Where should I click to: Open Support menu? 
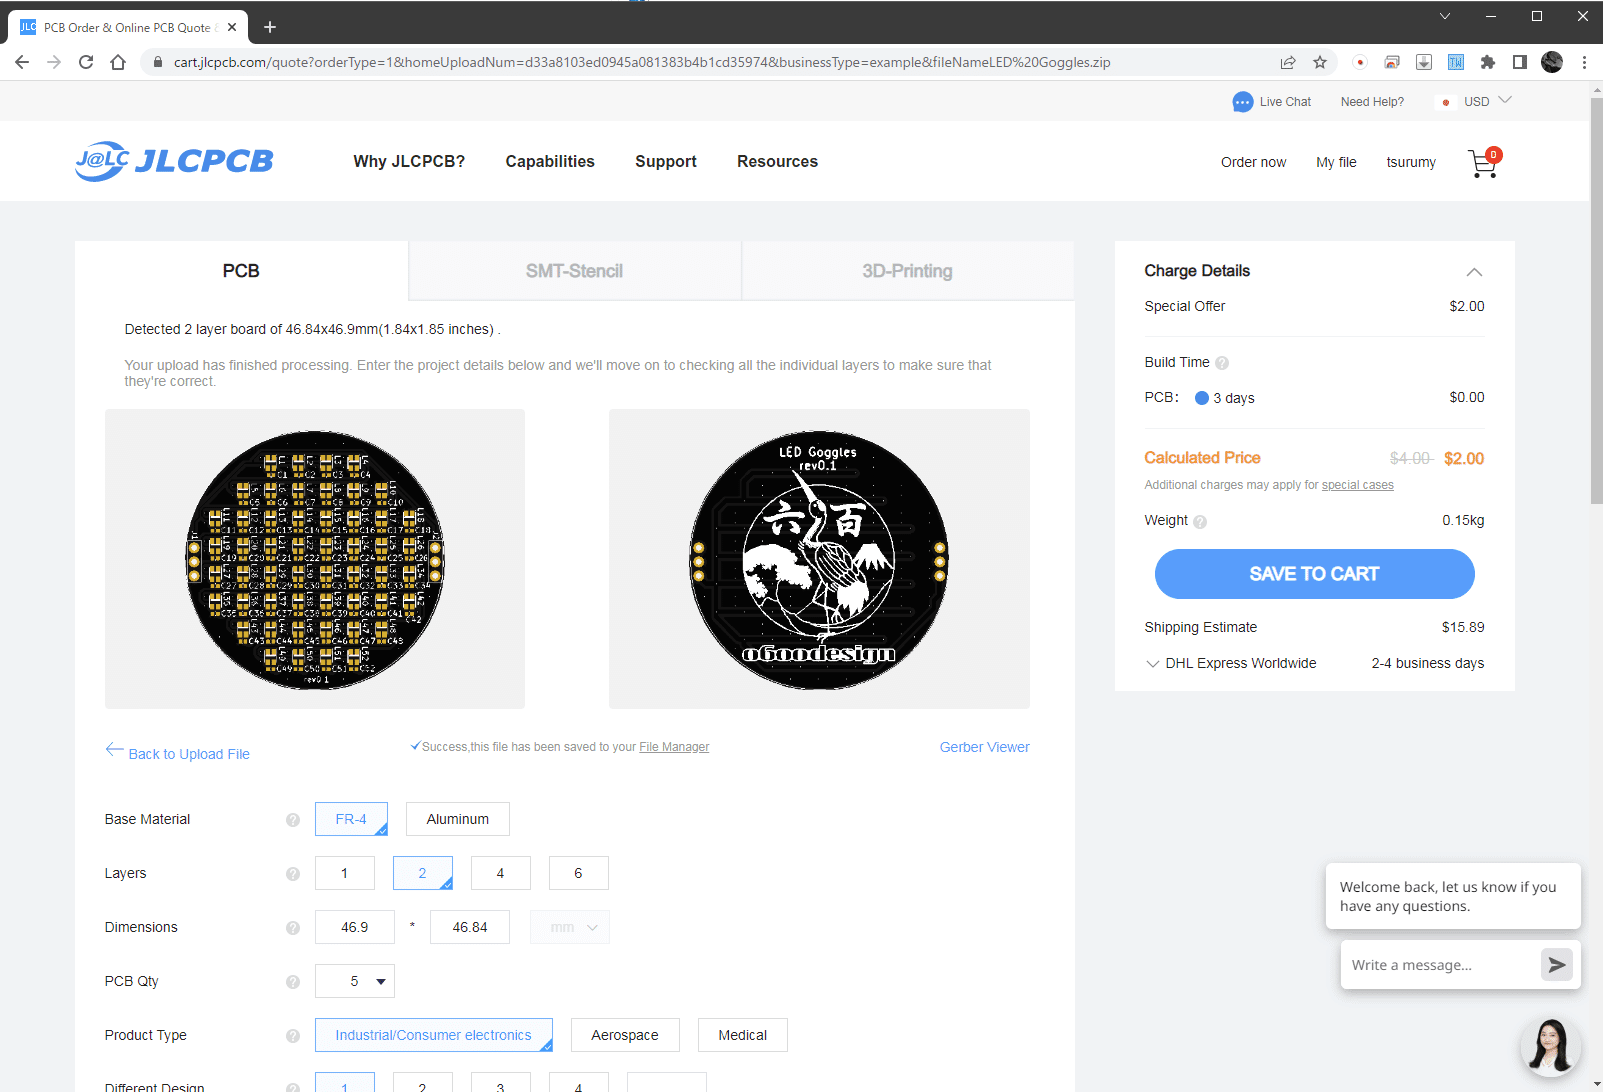point(666,161)
